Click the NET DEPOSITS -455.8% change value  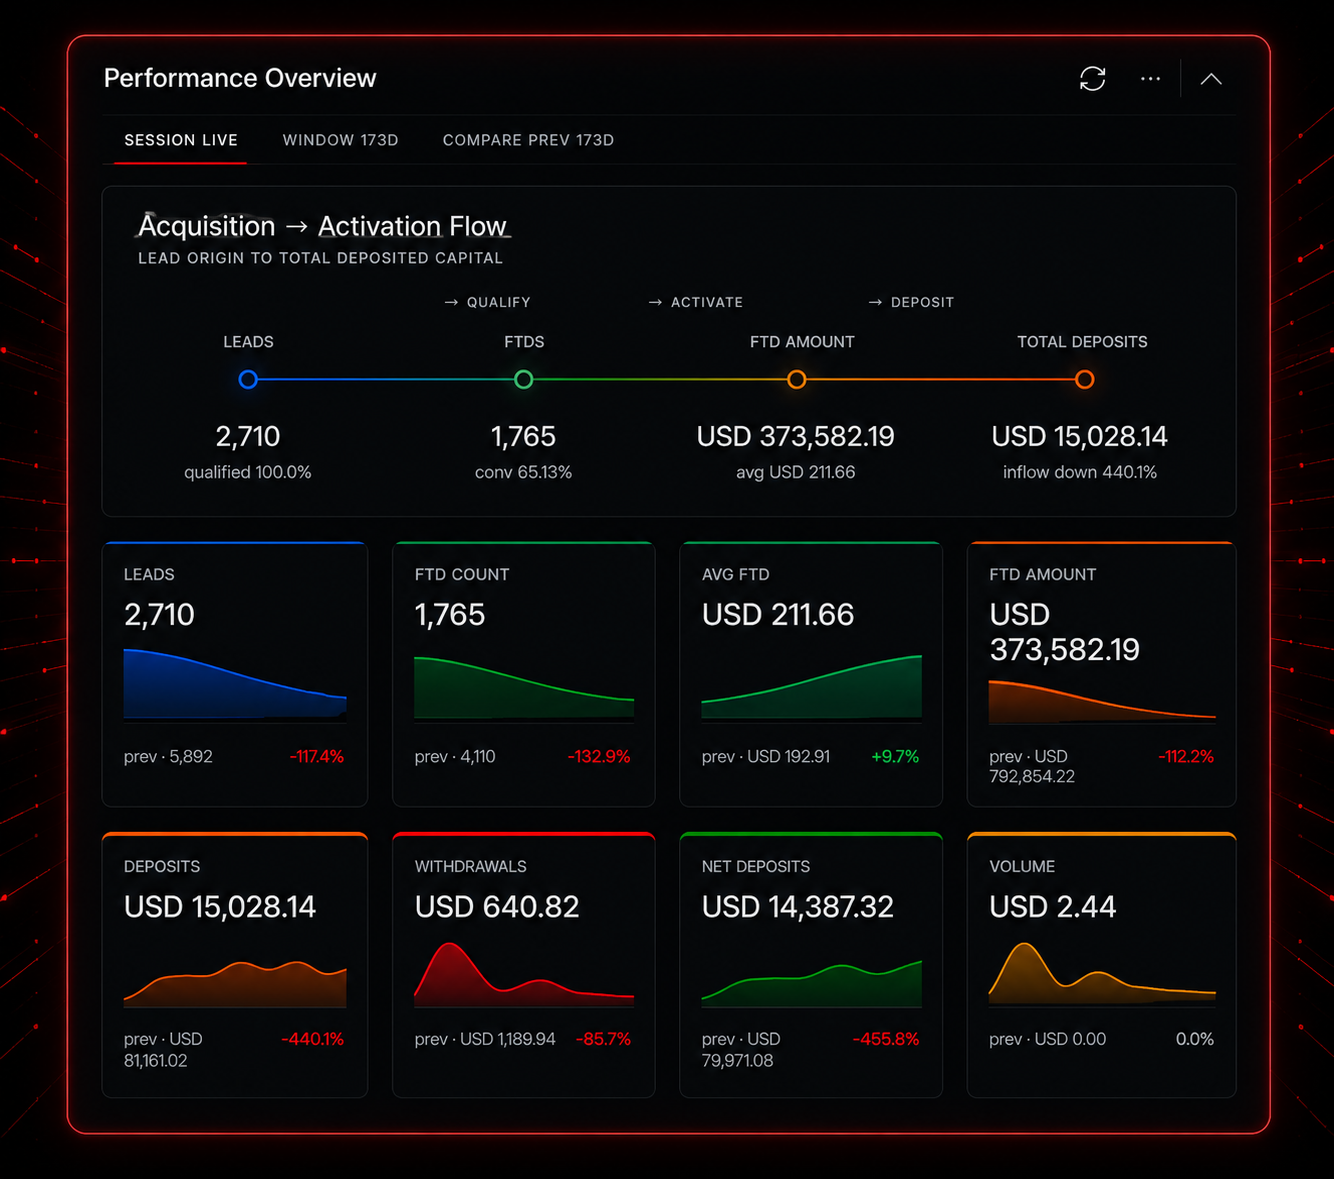[885, 1039]
